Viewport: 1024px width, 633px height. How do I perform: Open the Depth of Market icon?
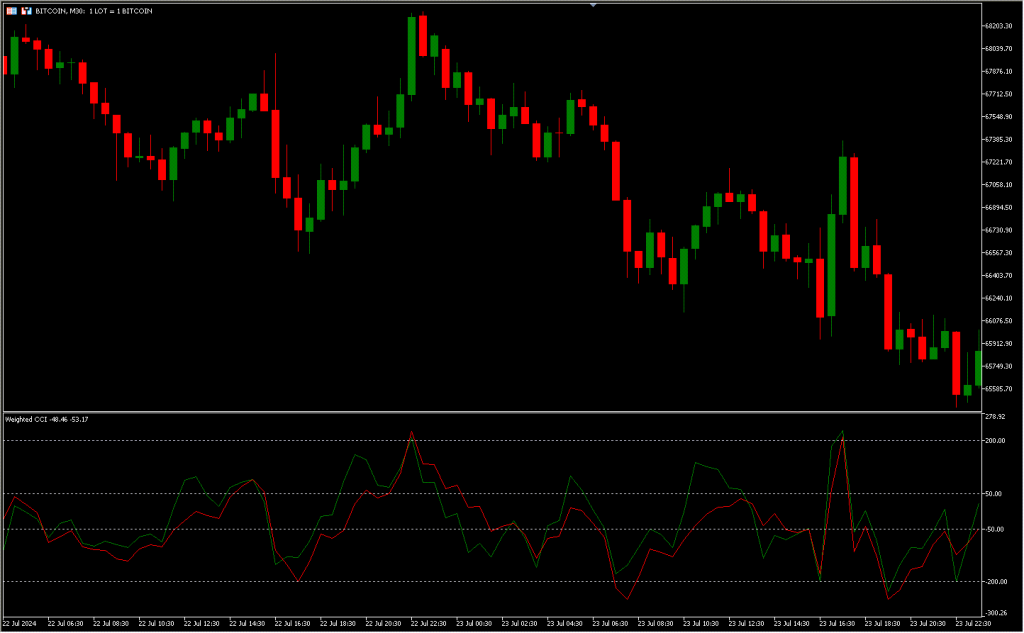click(25, 9)
